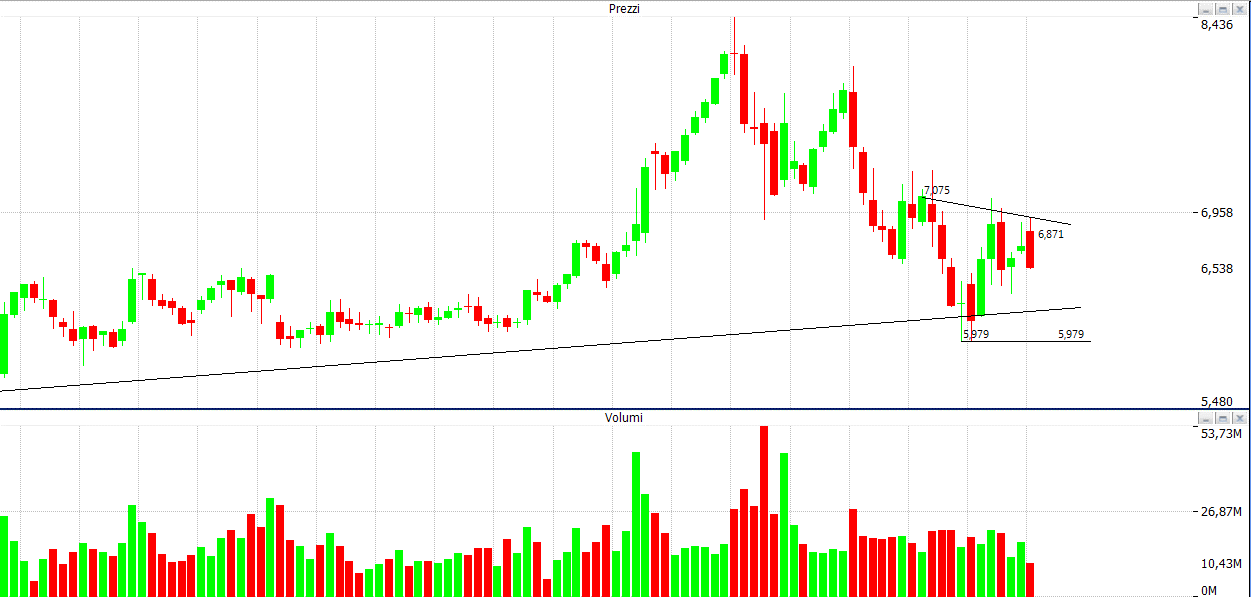Minimize the Prezzi chart panel
This screenshot has height=597, width=1251.
[x=1207, y=8]
